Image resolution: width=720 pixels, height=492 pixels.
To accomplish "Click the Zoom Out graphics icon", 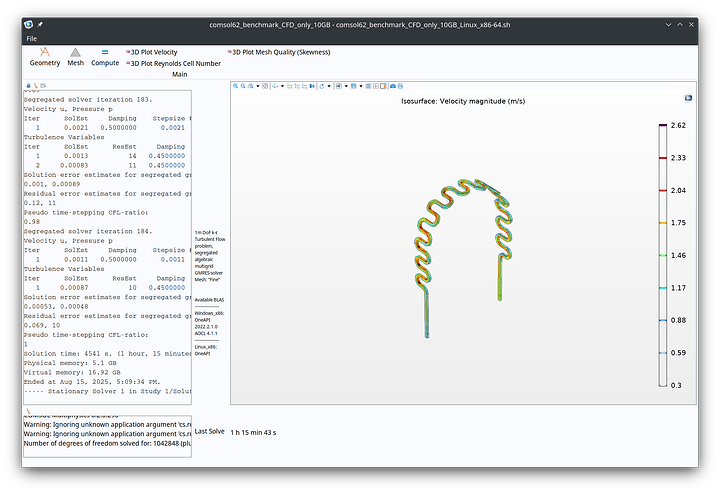I will pos(243,86).
